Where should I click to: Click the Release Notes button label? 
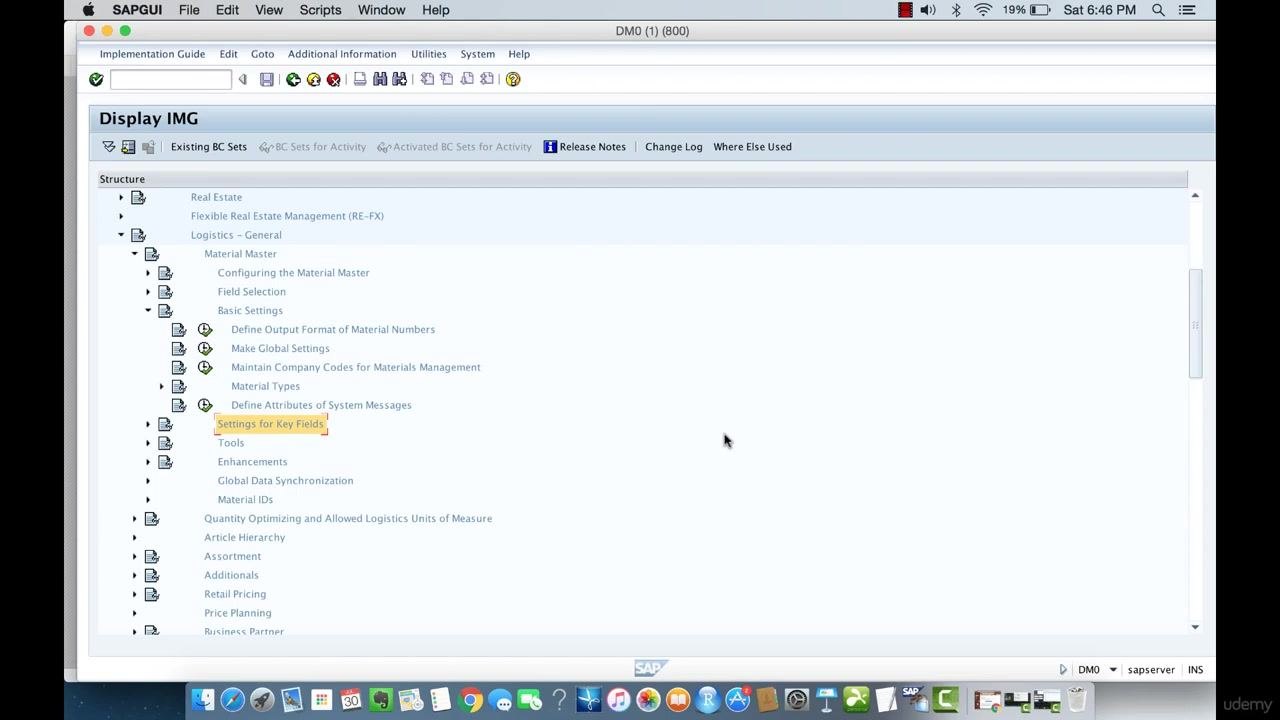(593, 147)
